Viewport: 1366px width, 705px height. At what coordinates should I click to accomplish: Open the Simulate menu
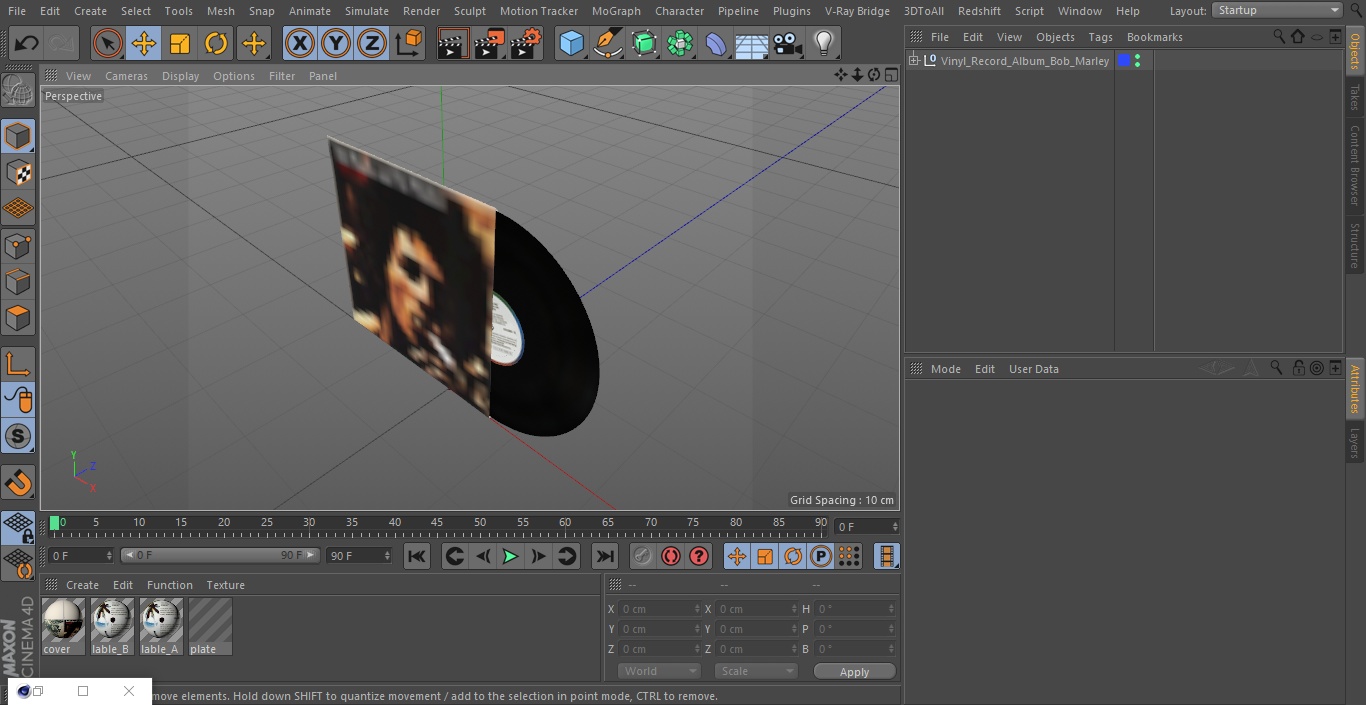click(366, 11)
